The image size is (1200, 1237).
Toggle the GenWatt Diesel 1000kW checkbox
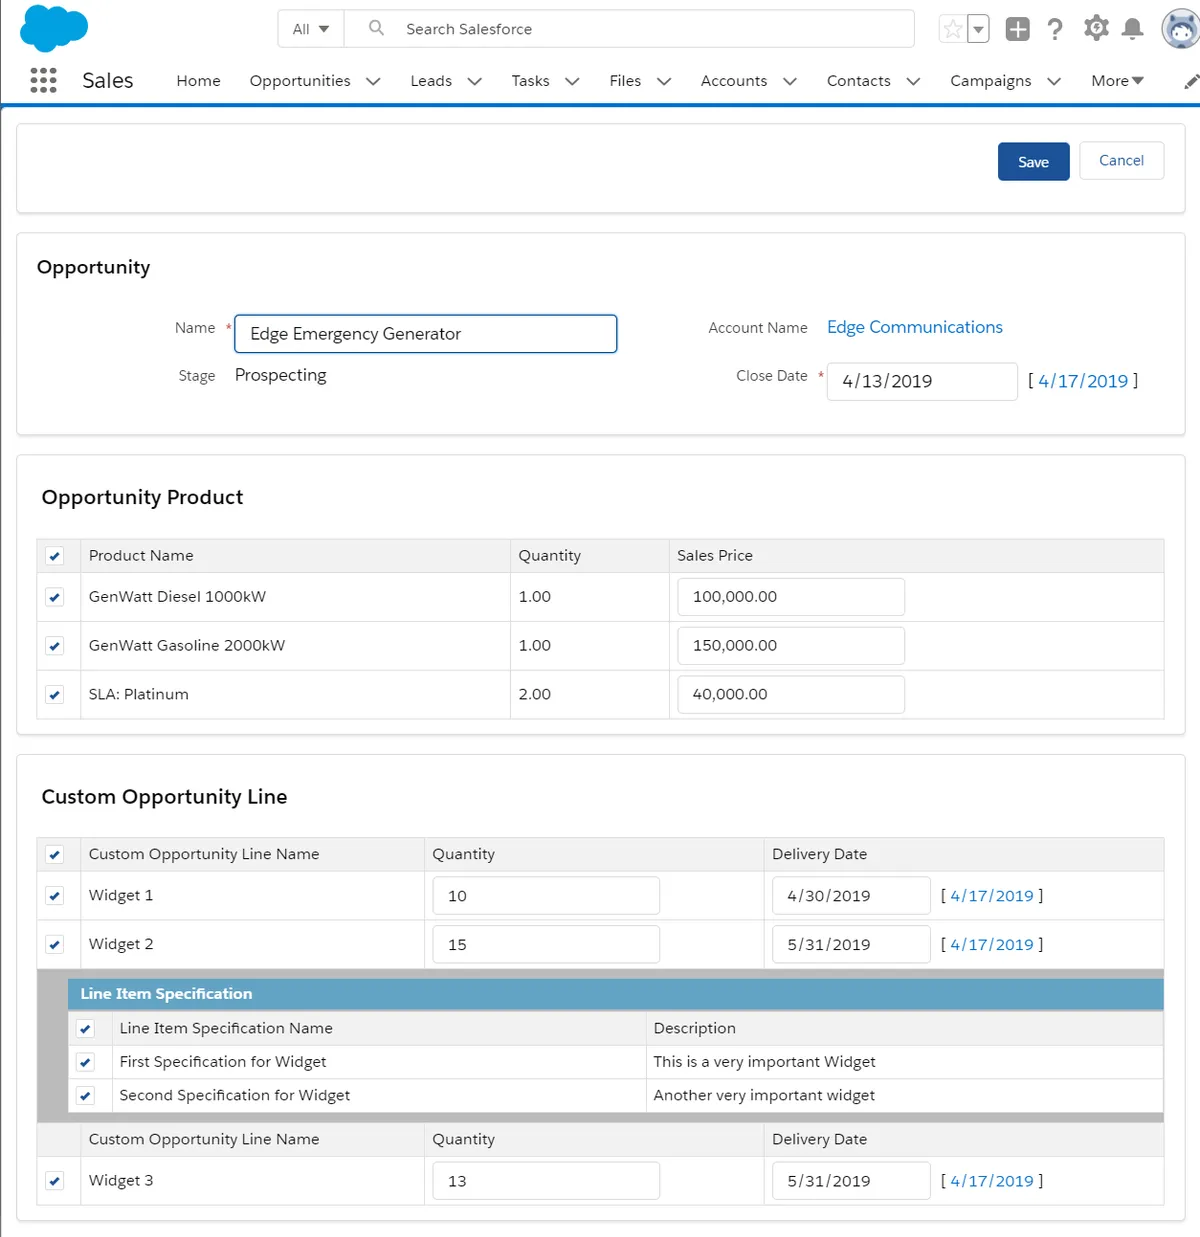55,597
